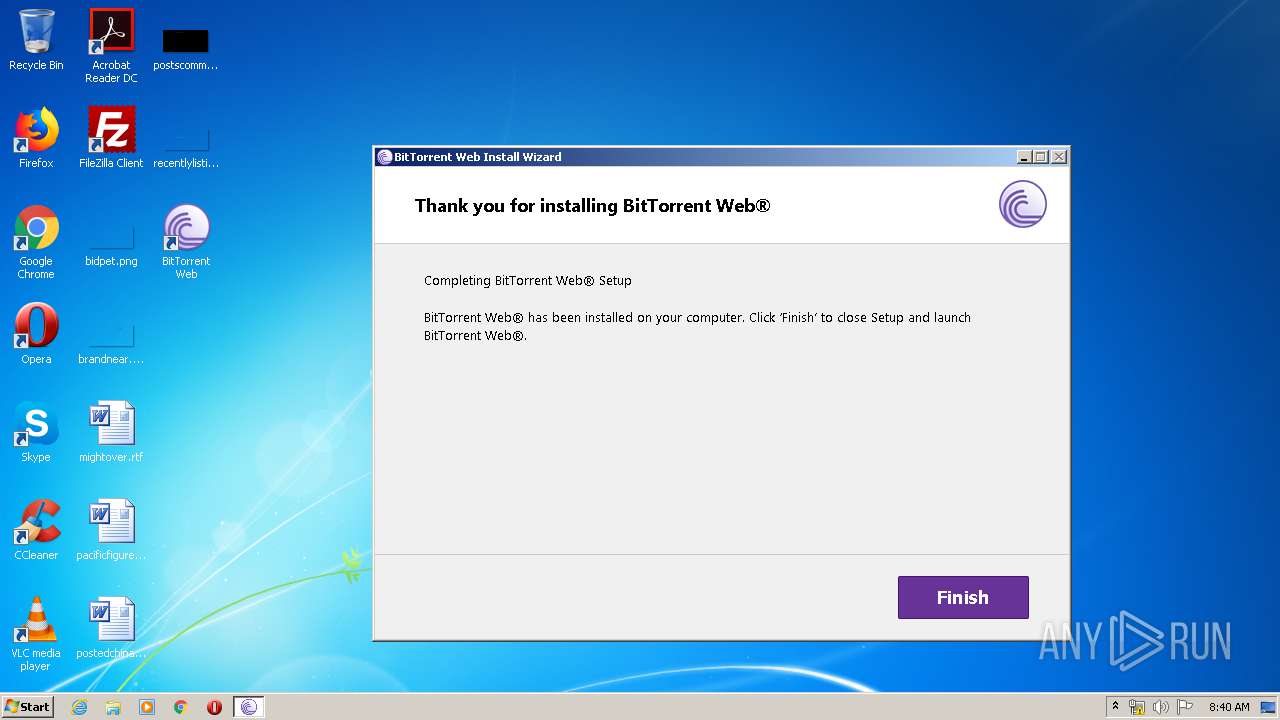Click 'Completing BitTorrent Web® Setup' text
The width and height of the screenshot is (1280, 720).
528,280
